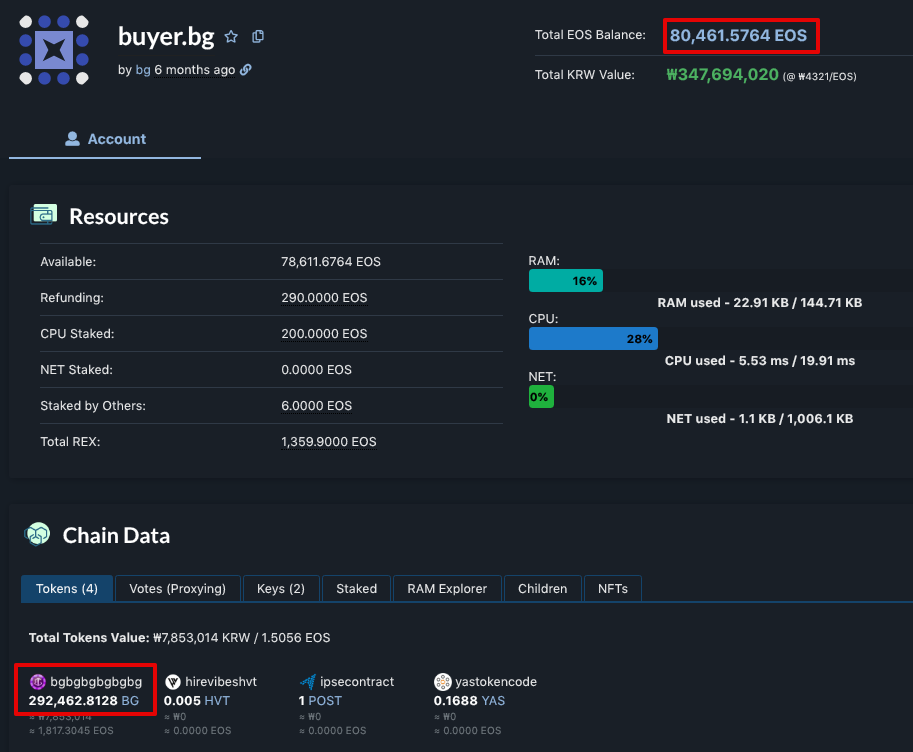Click the Refunding 290.0000 EOS value

coord(324,298)
